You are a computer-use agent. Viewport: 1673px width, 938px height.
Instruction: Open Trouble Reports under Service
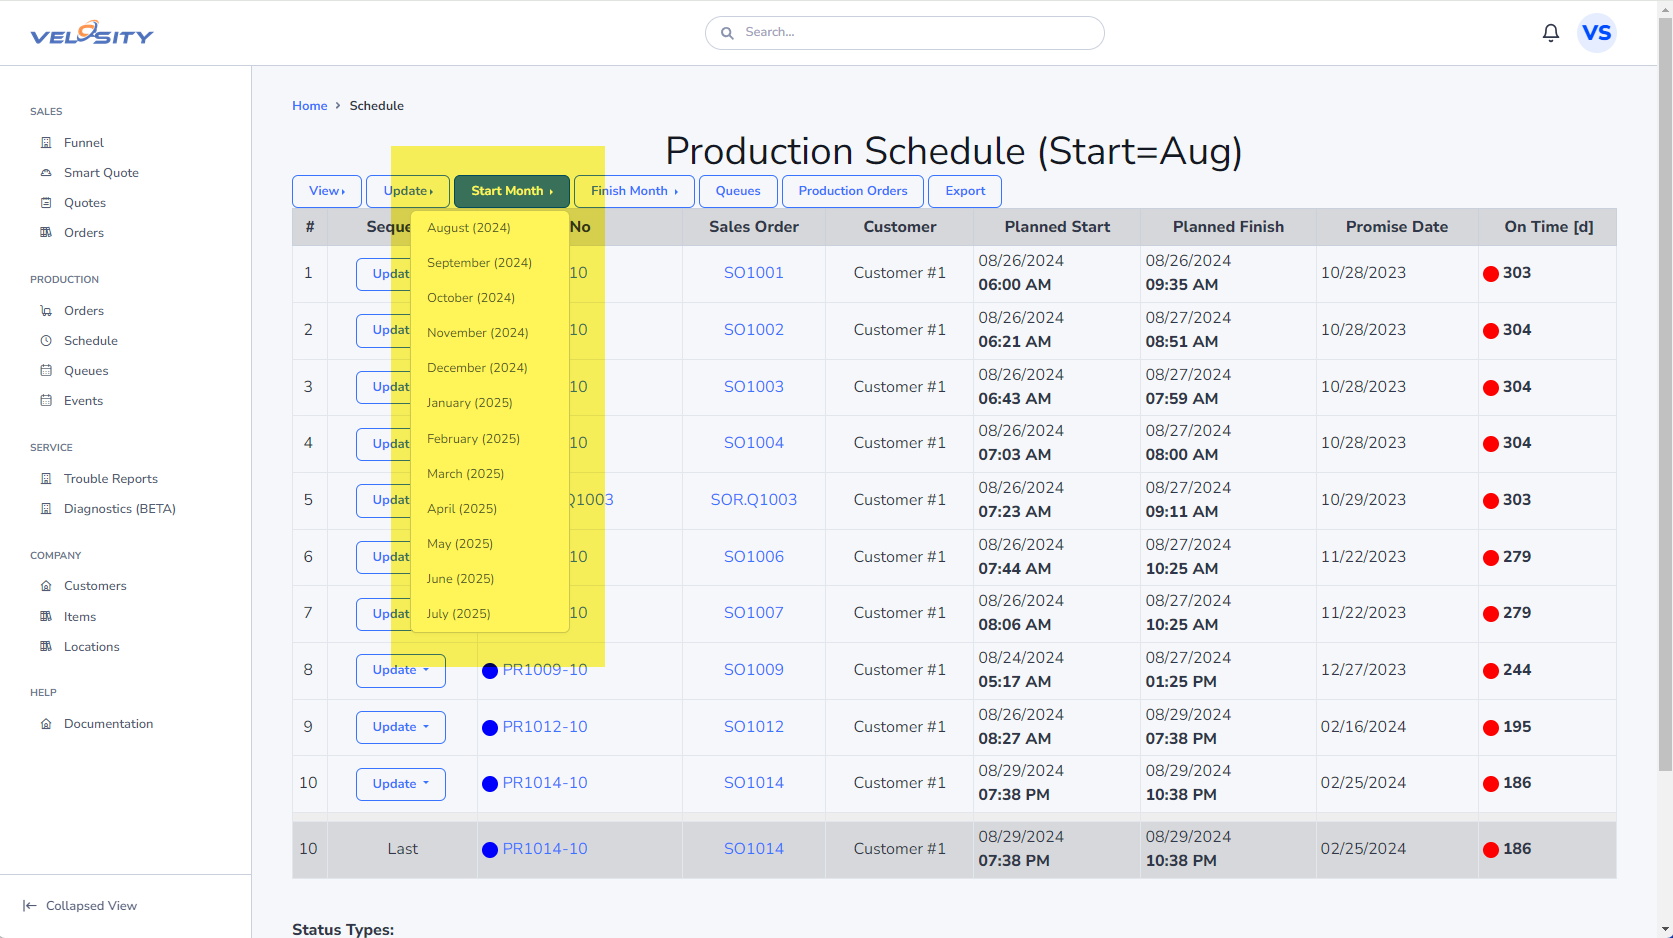(110, 479)
